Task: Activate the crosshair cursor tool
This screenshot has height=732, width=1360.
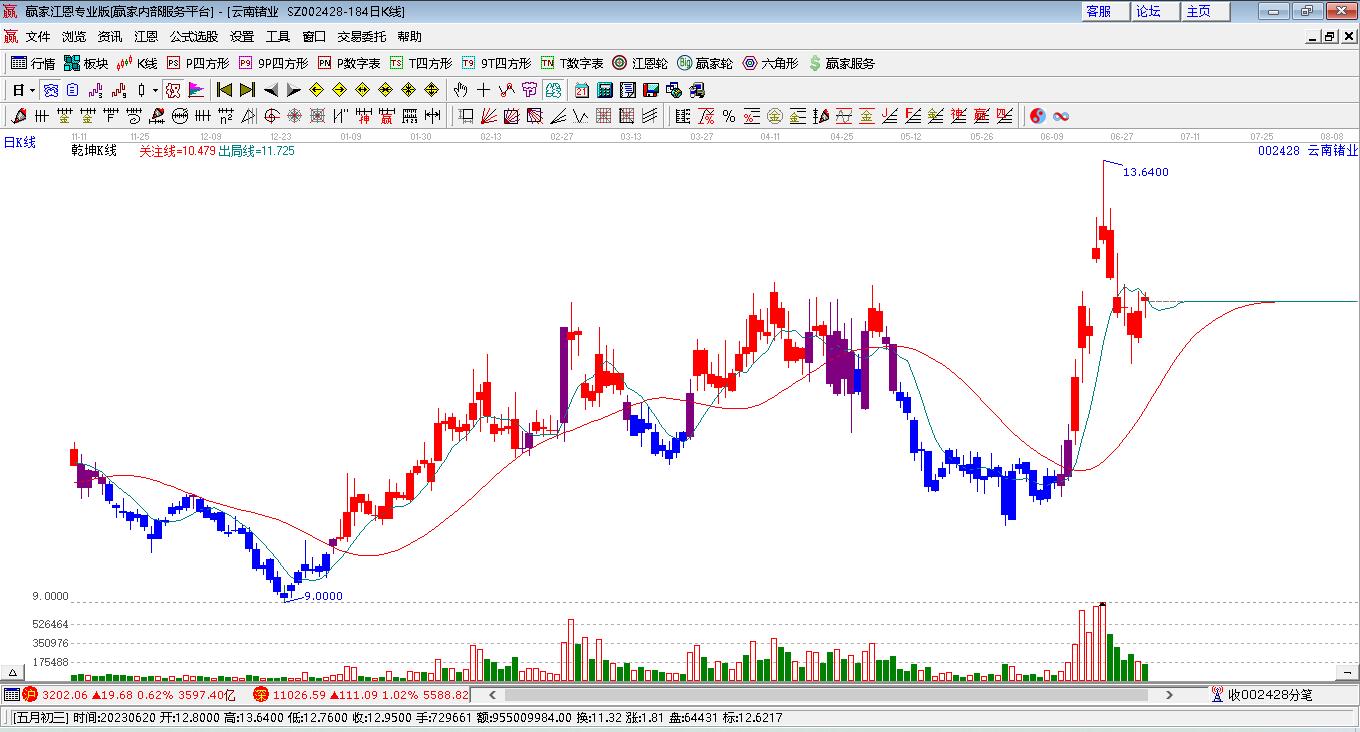Action: point(483,90)
